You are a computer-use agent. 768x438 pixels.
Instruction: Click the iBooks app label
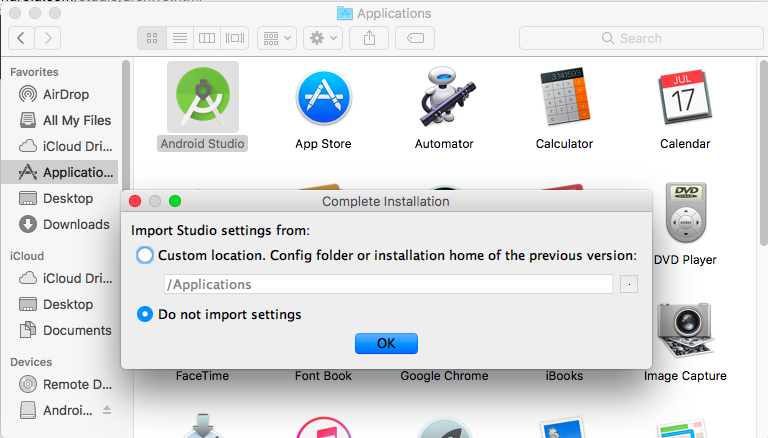point(564,376)
